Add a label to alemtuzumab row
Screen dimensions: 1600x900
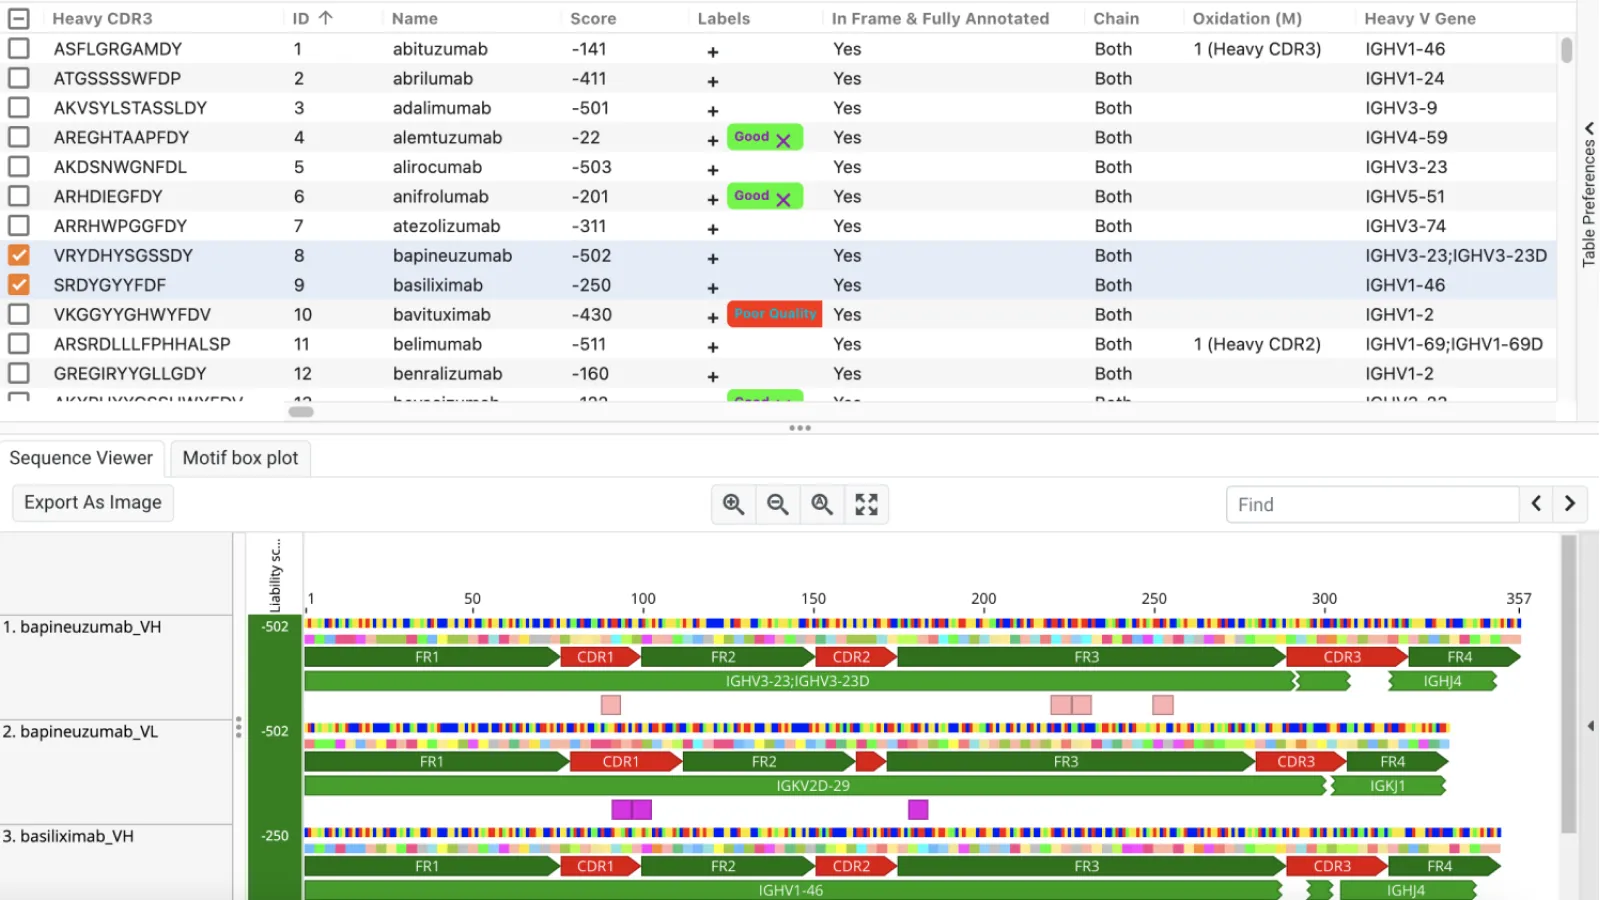tap(713, 141)
